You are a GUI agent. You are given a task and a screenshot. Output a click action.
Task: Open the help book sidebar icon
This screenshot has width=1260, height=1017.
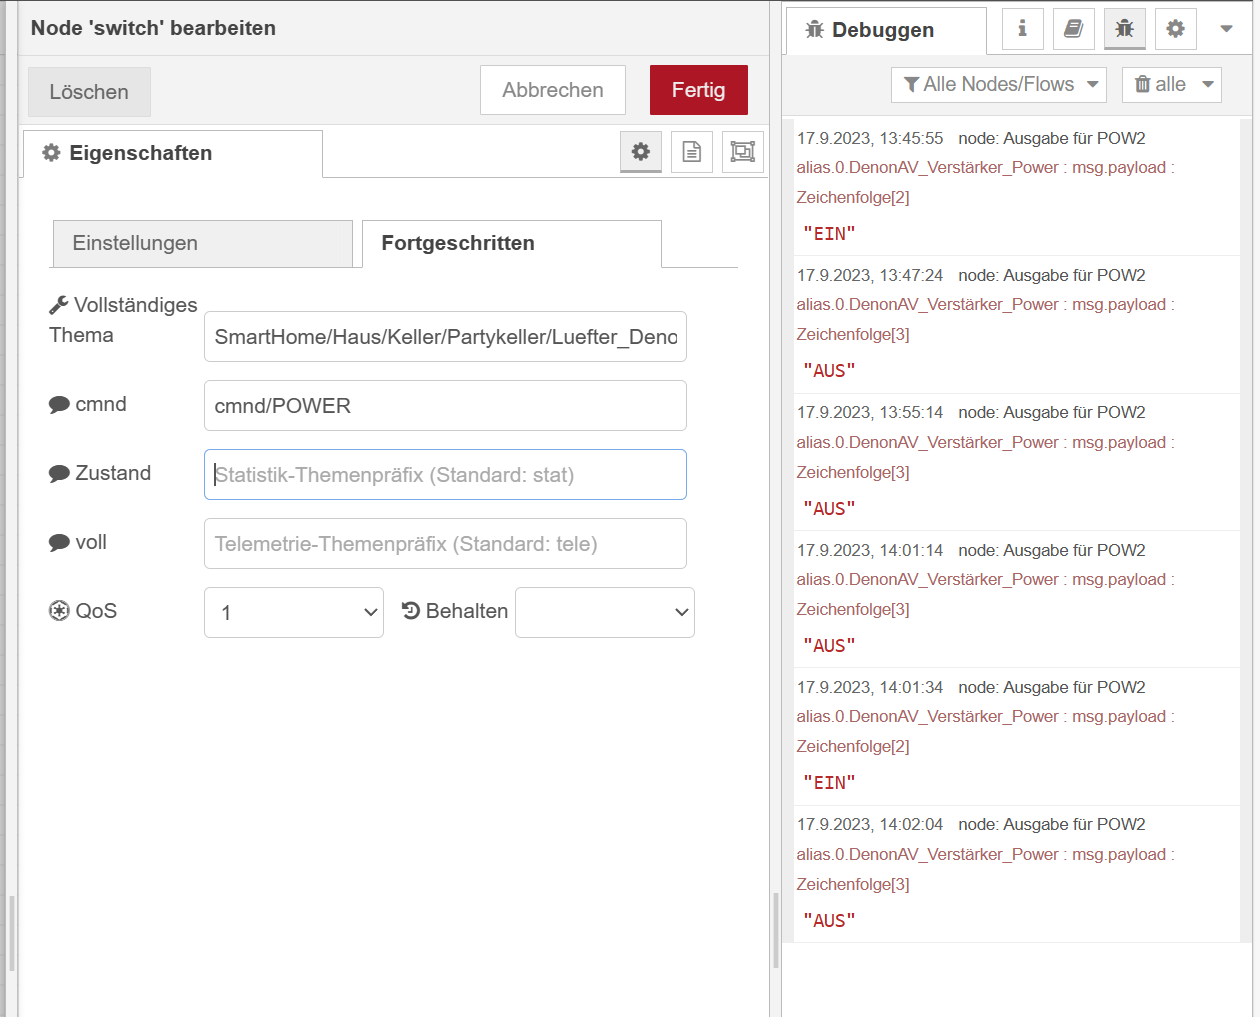(x=1073, y=29)
